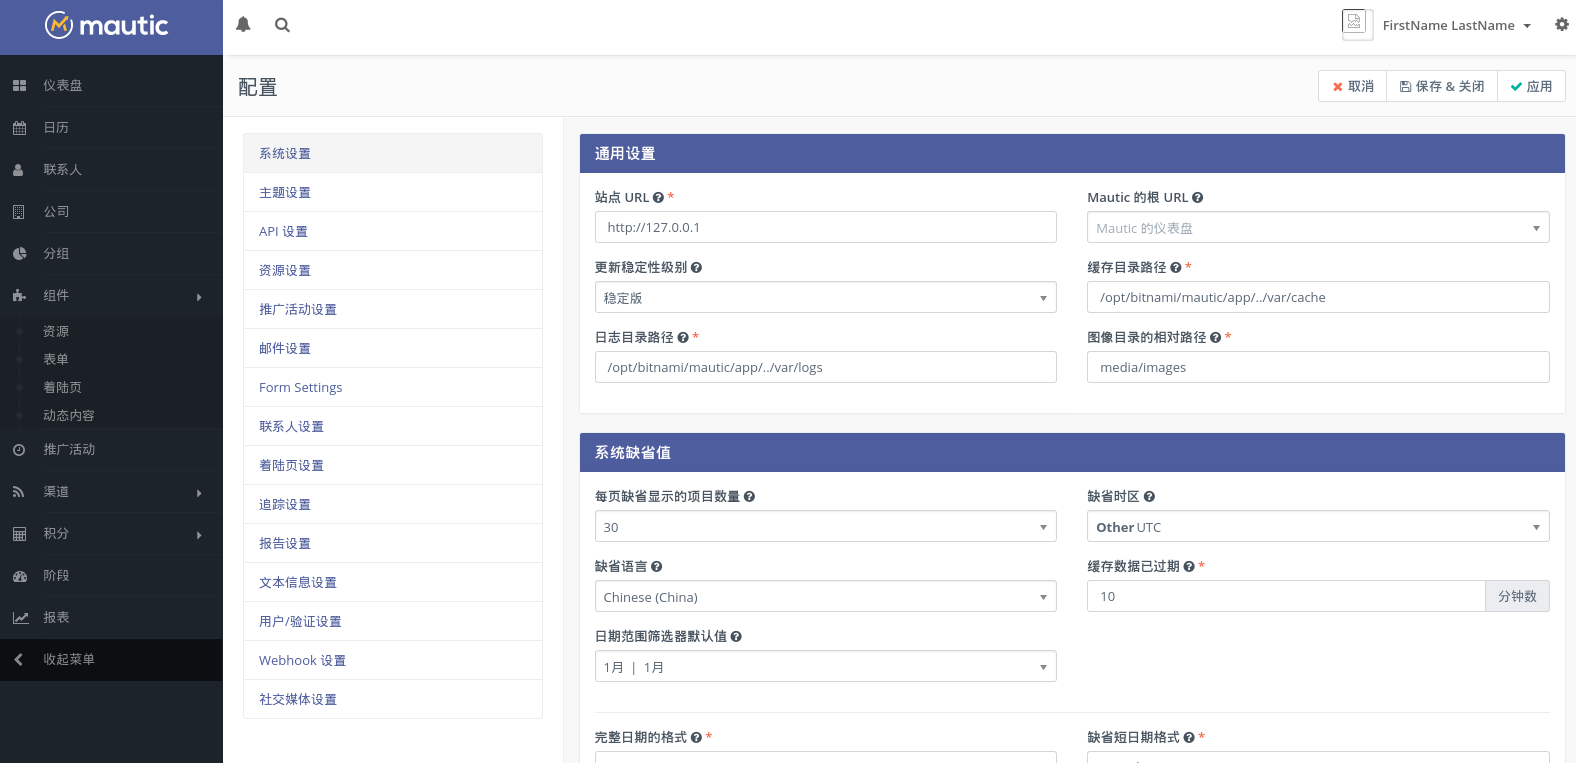Click help icon next to 更新稳定性级别
Image resolution: width=1576 pixels, height=763 pixels.
(696, 268)
